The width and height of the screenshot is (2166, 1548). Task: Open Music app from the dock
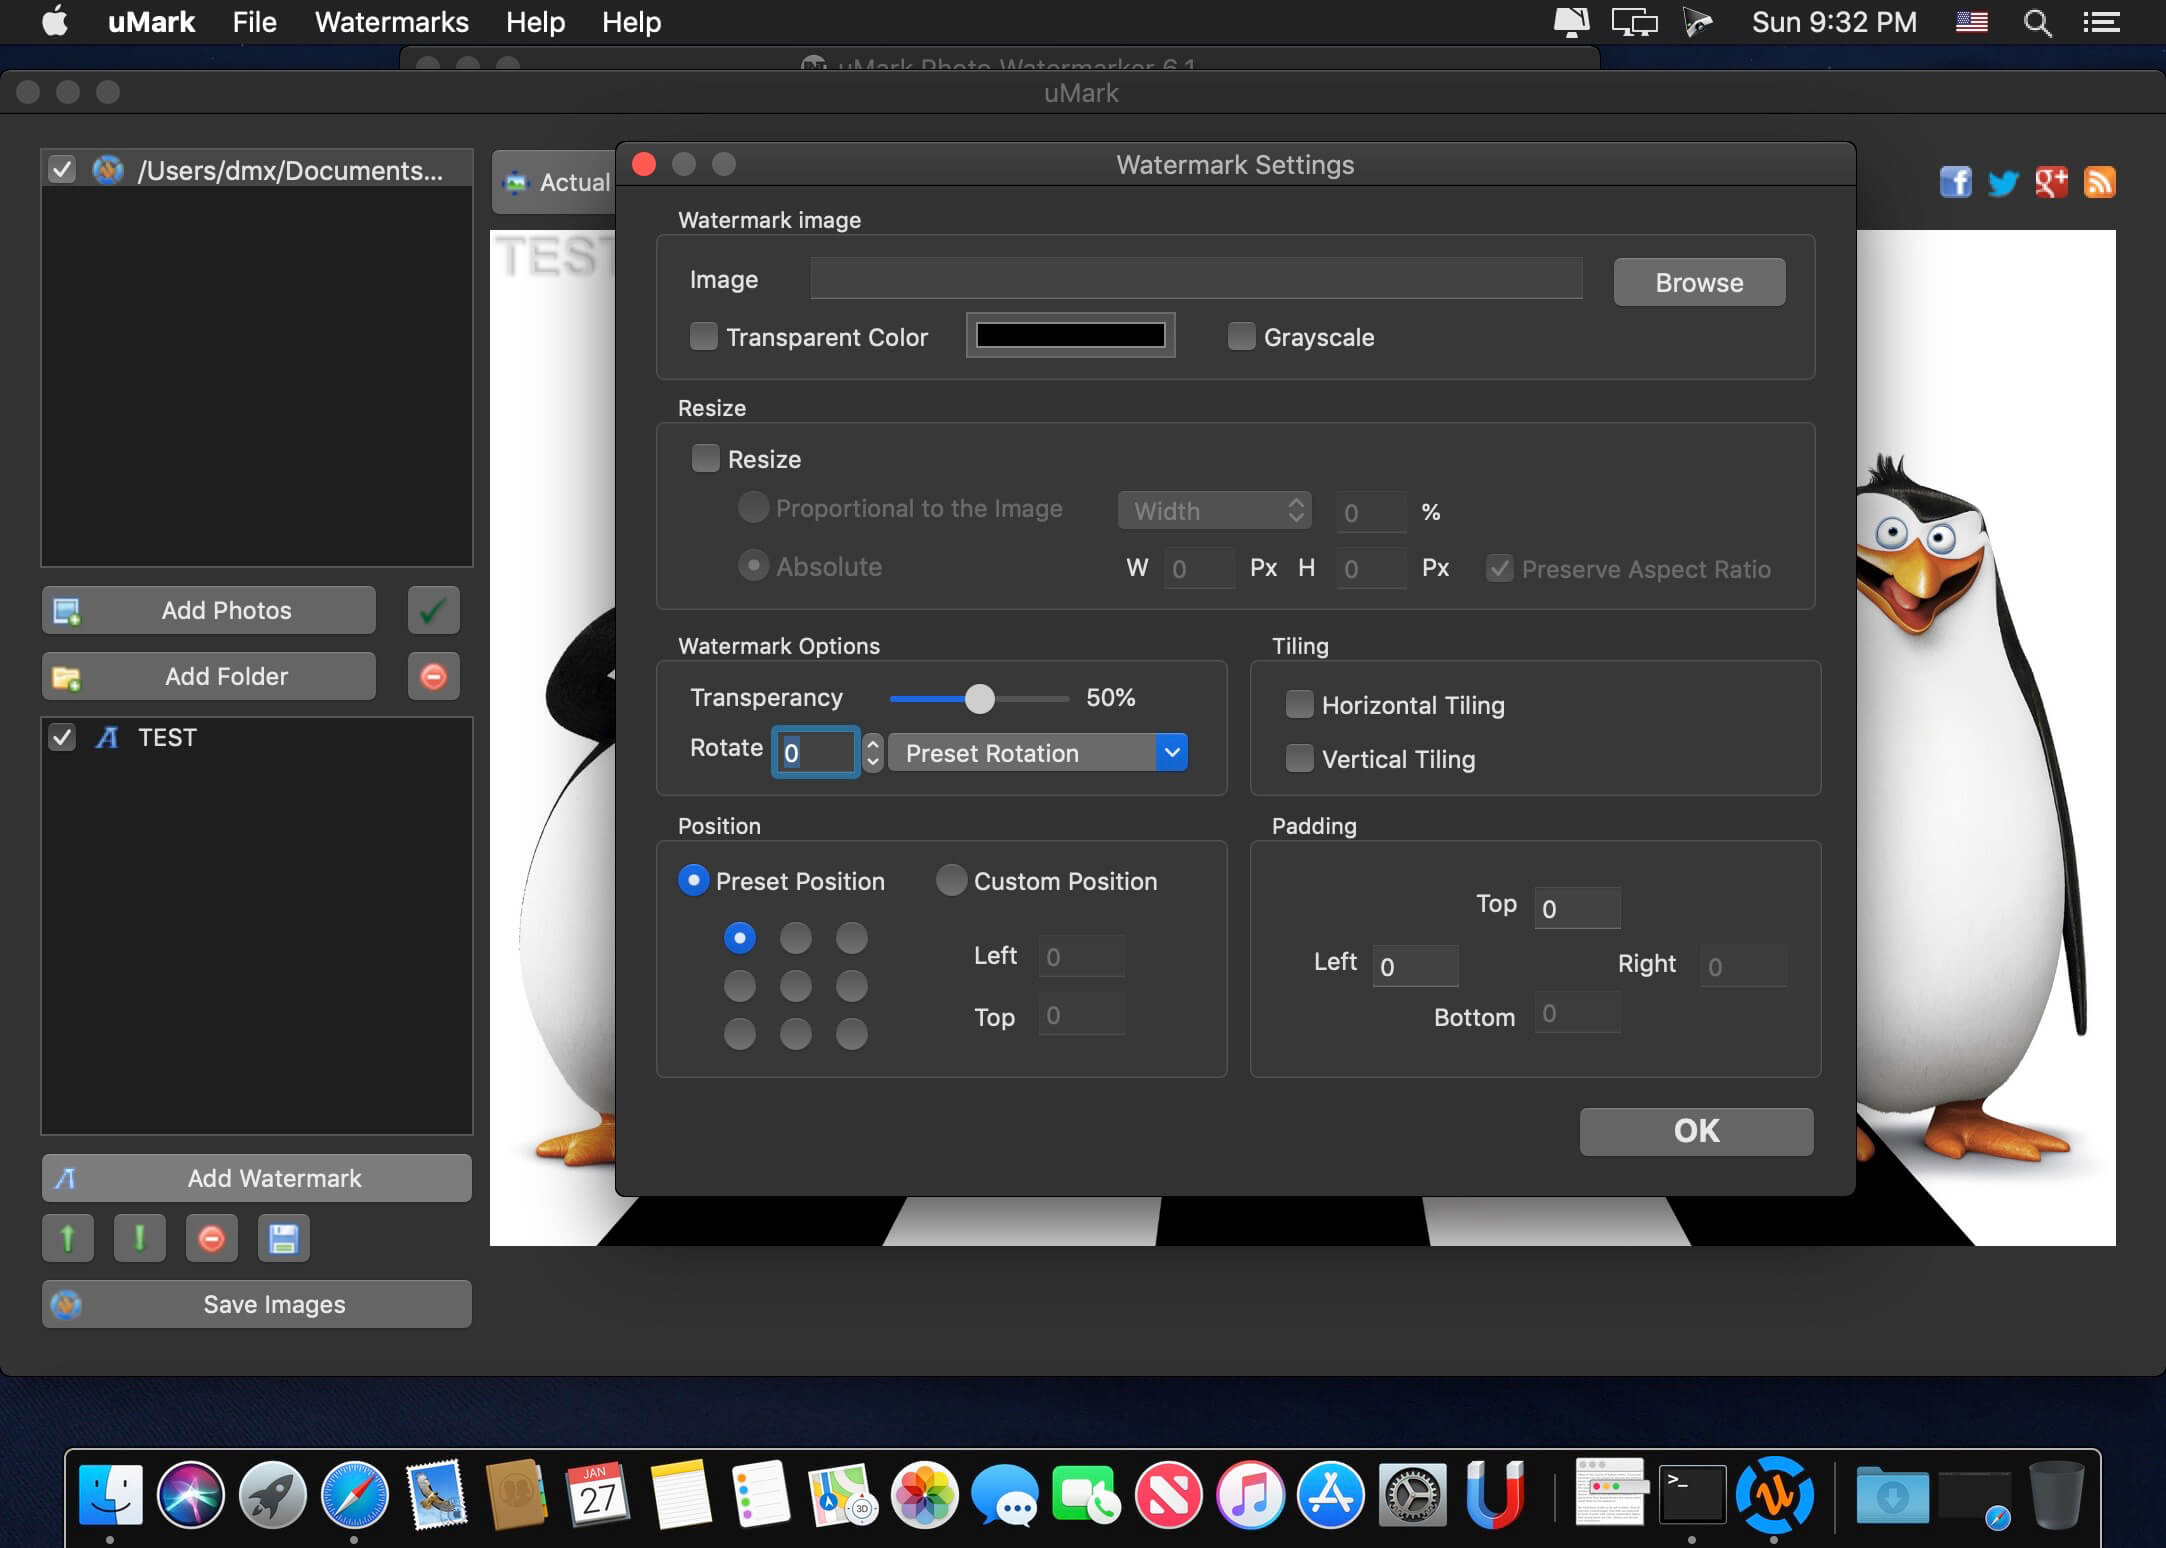click(1250, 1494)
